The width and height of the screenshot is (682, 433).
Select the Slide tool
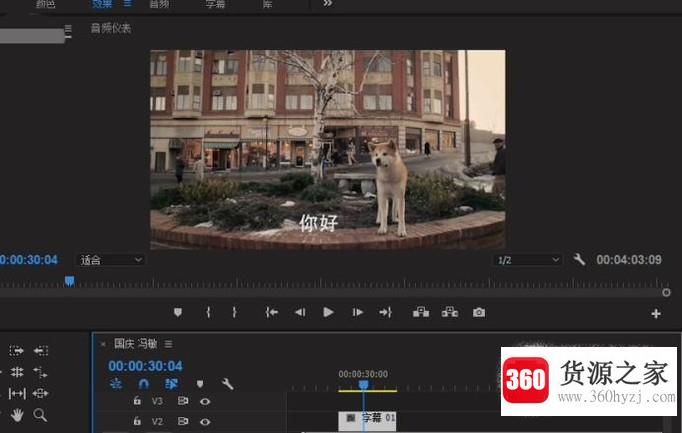[x=40, y=394]
